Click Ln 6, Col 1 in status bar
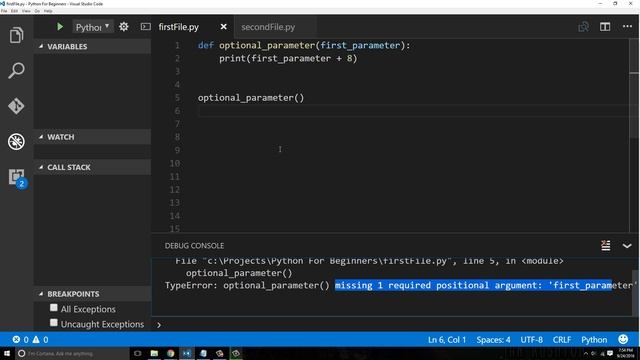Screen dimensions: 640x360 pyautogui.click(x=447, y=340)
